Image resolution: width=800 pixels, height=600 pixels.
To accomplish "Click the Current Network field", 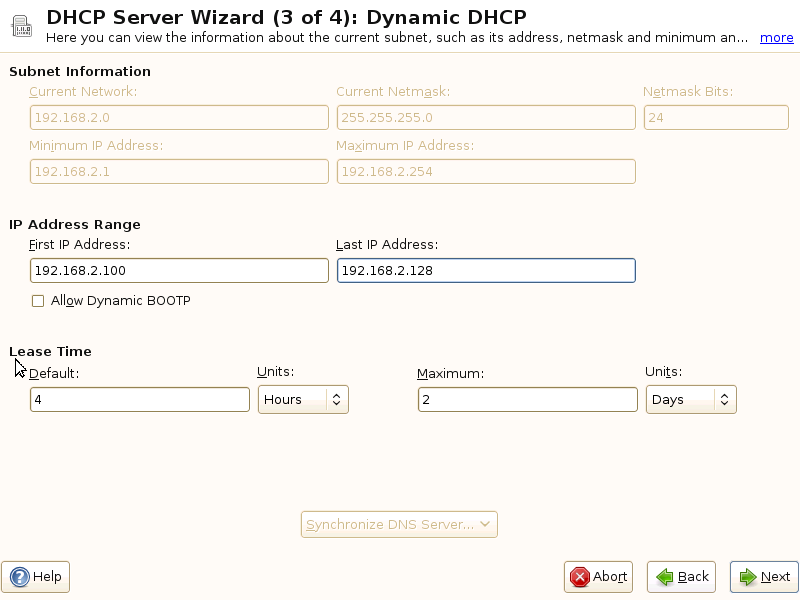I will pos(179,118).
